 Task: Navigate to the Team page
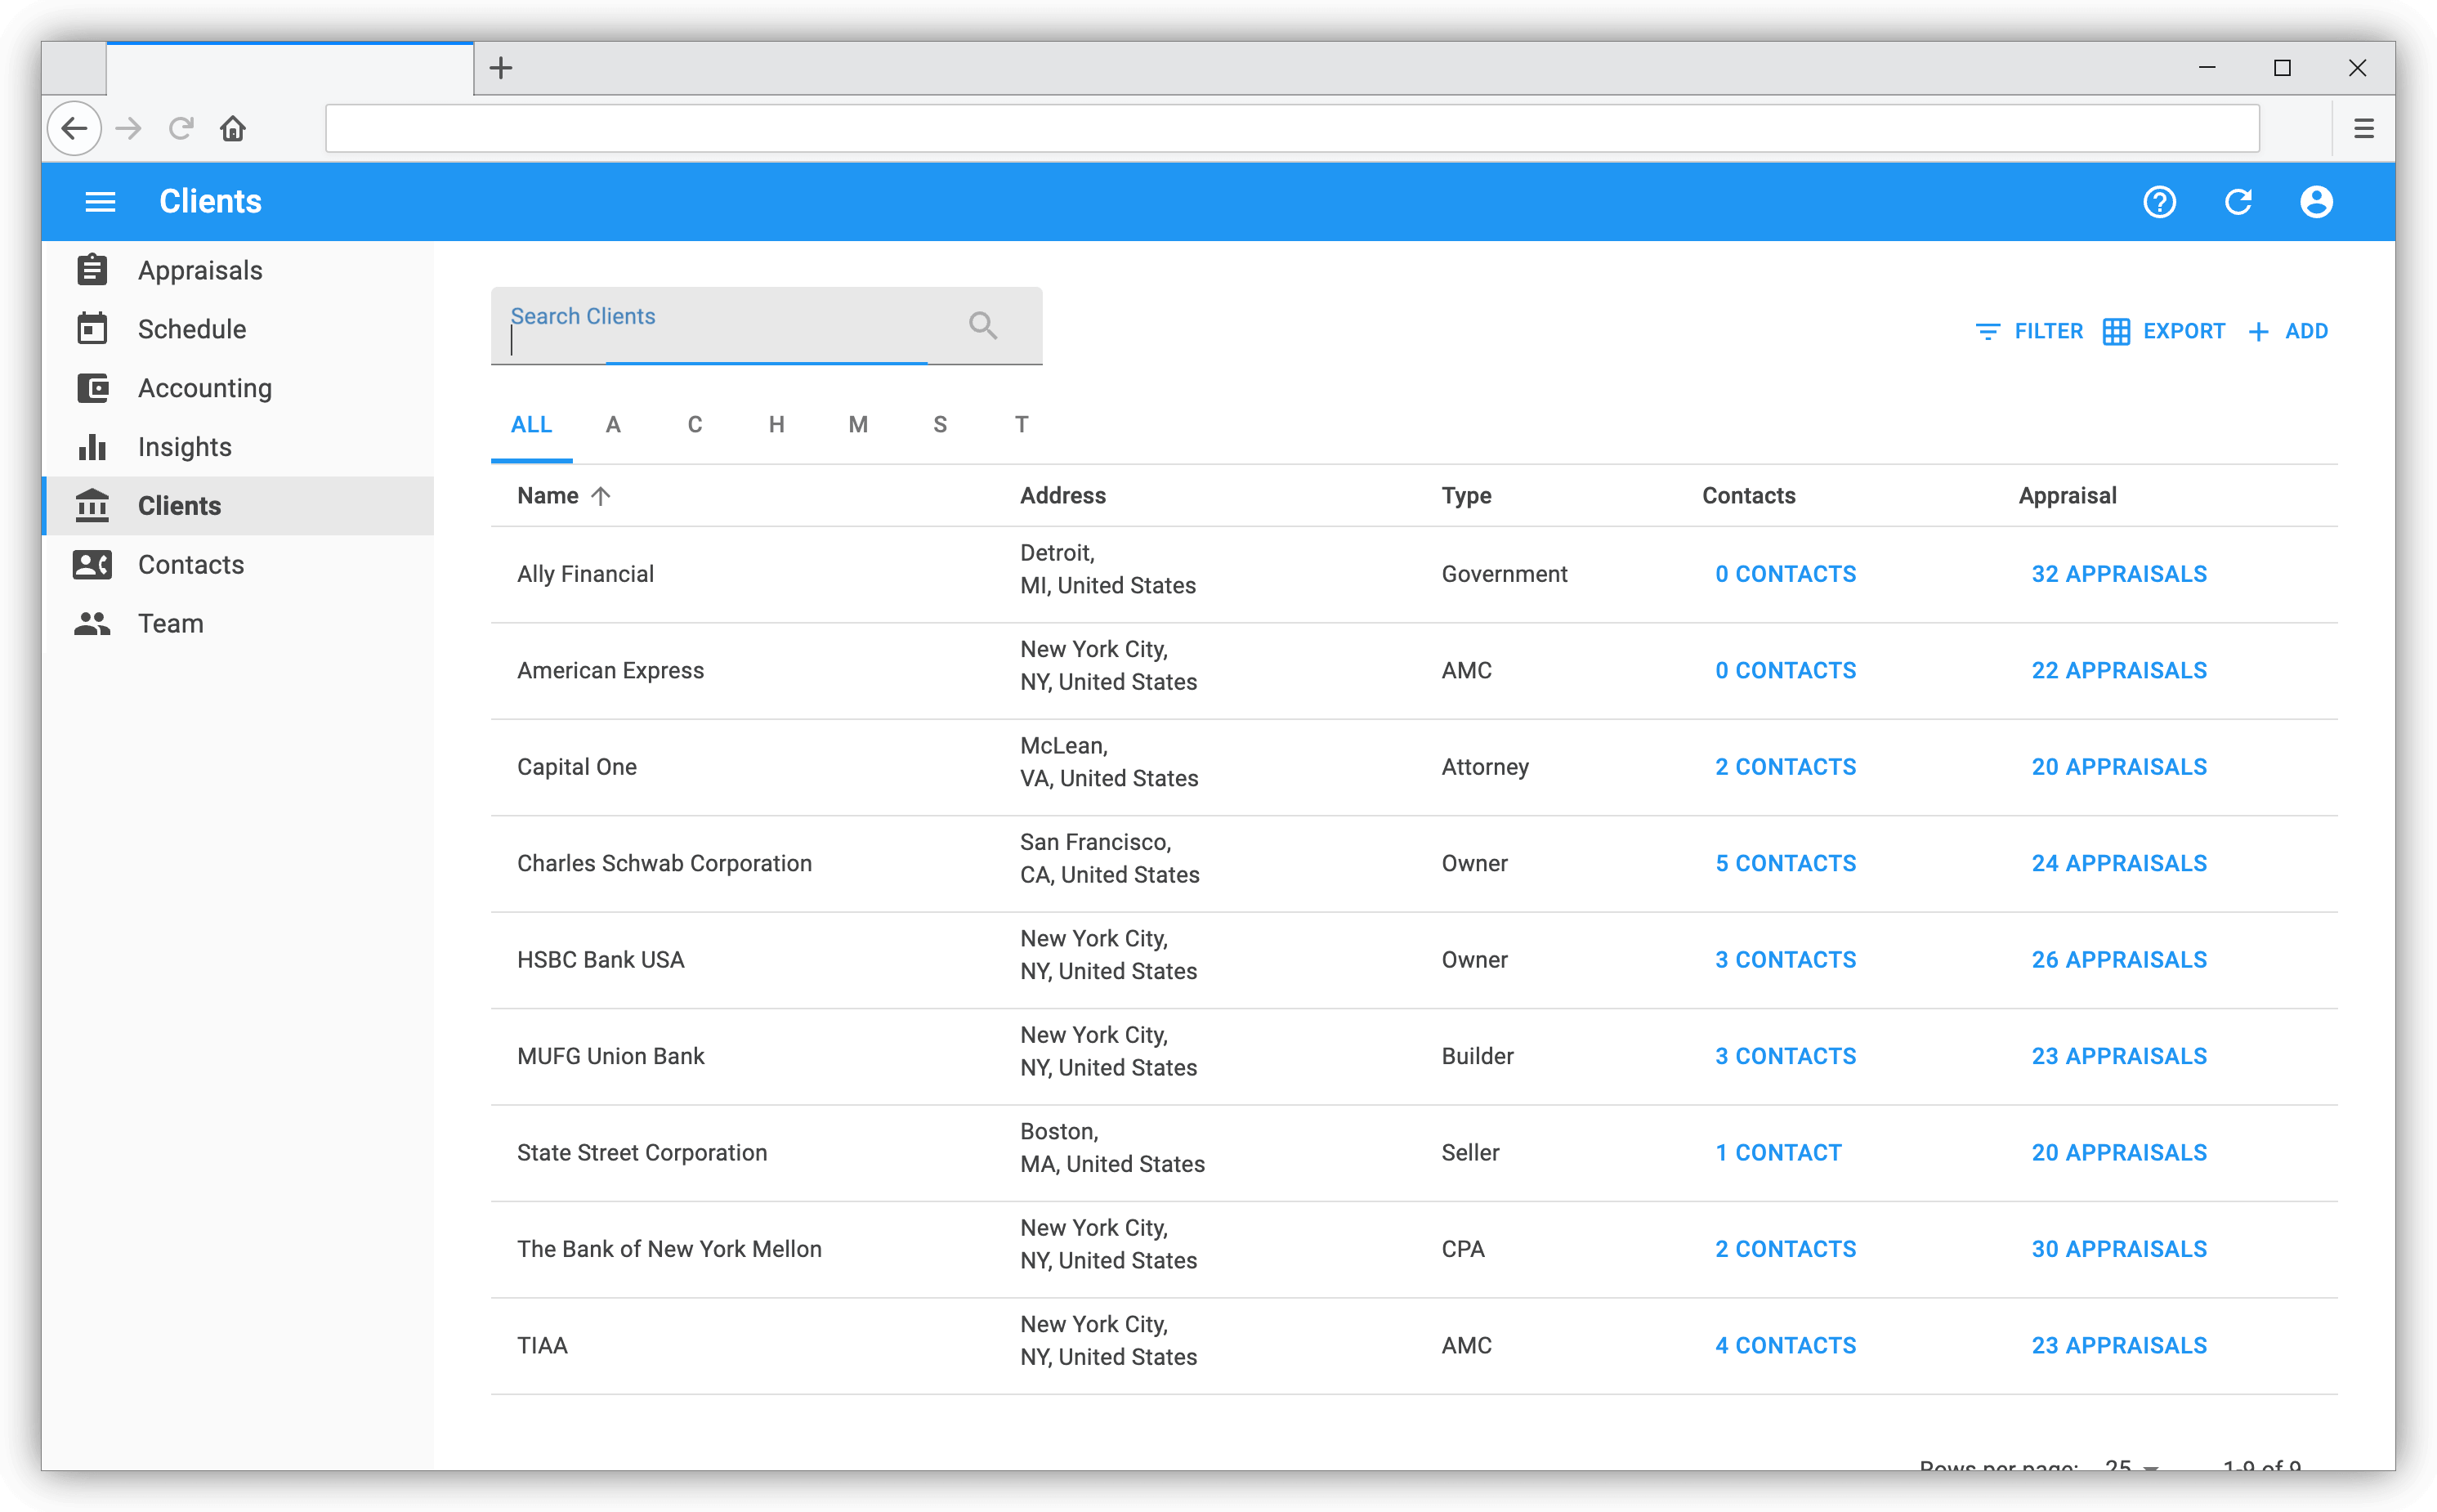[x=170, y=624]
